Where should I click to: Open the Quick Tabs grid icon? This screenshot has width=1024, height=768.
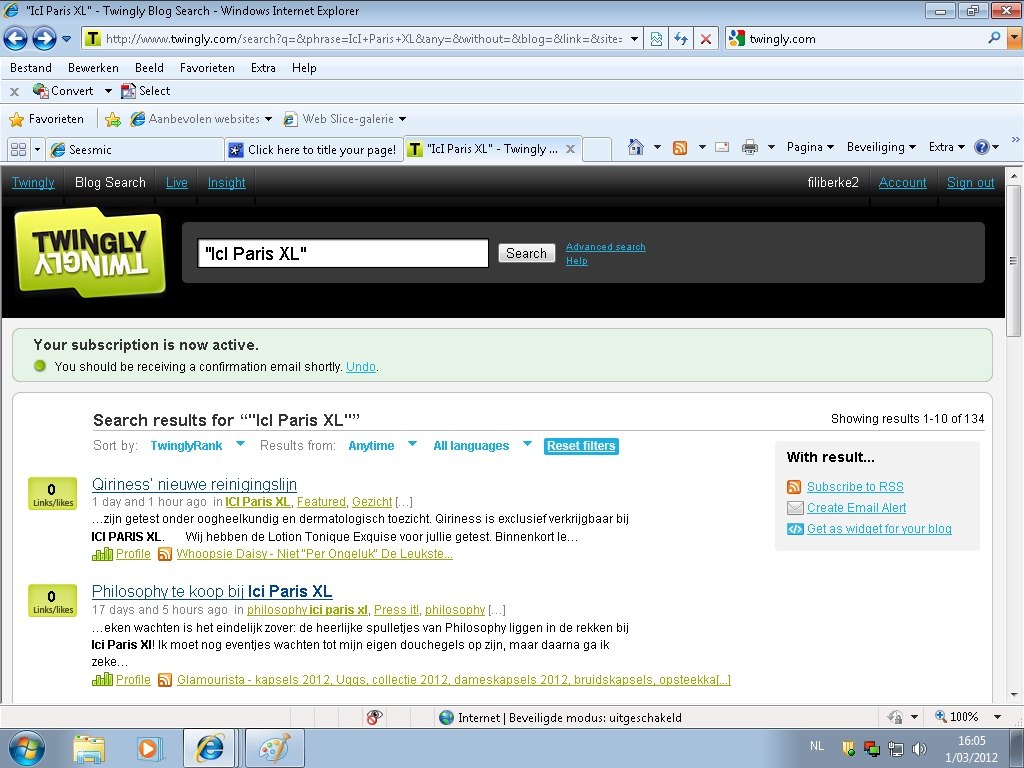18,150
